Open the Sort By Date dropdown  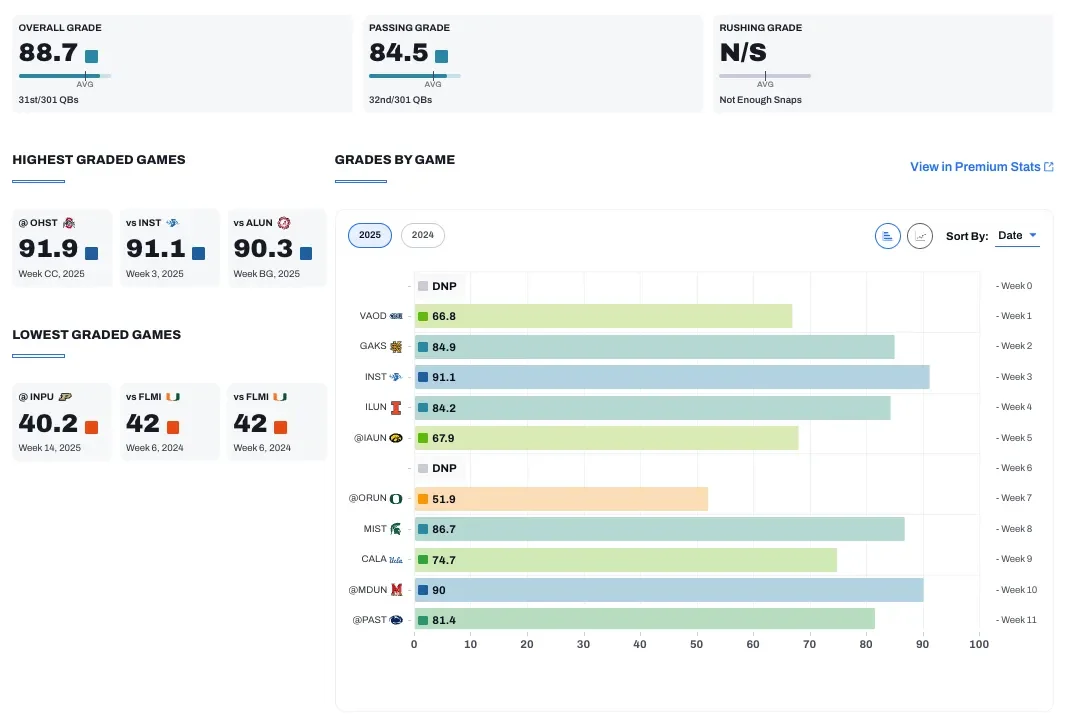pos(1017,236)
